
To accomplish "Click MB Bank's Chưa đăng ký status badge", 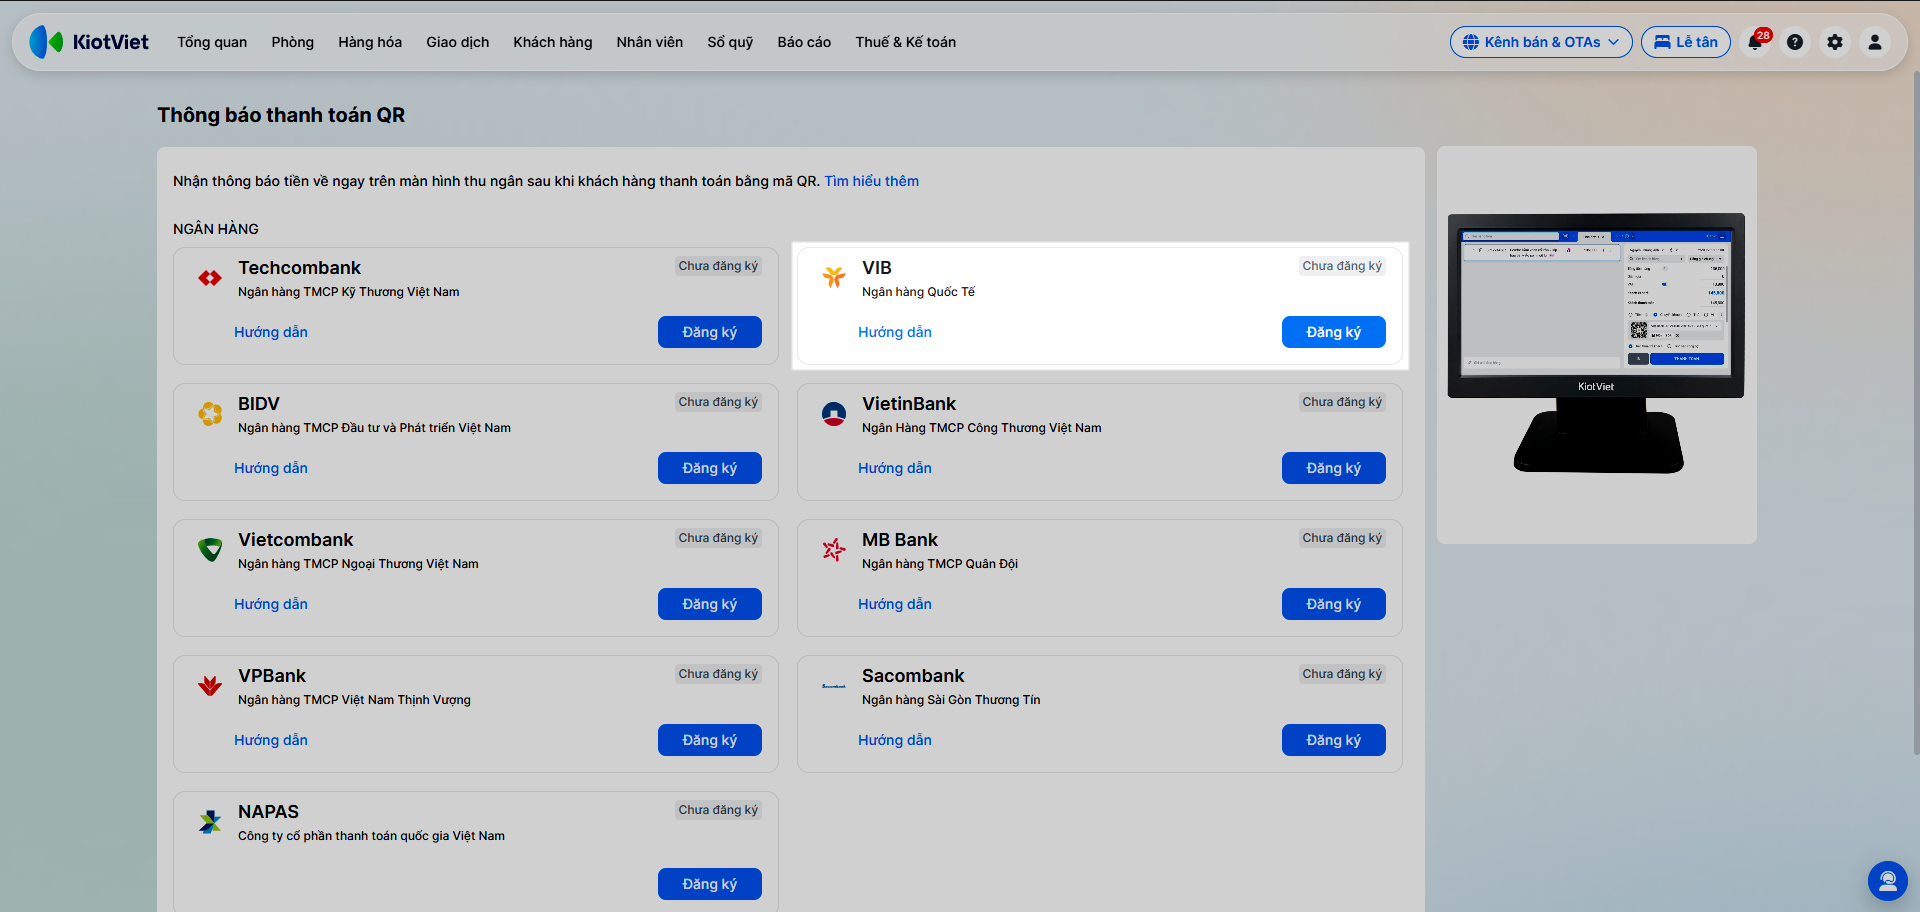I will point(1342,538).
